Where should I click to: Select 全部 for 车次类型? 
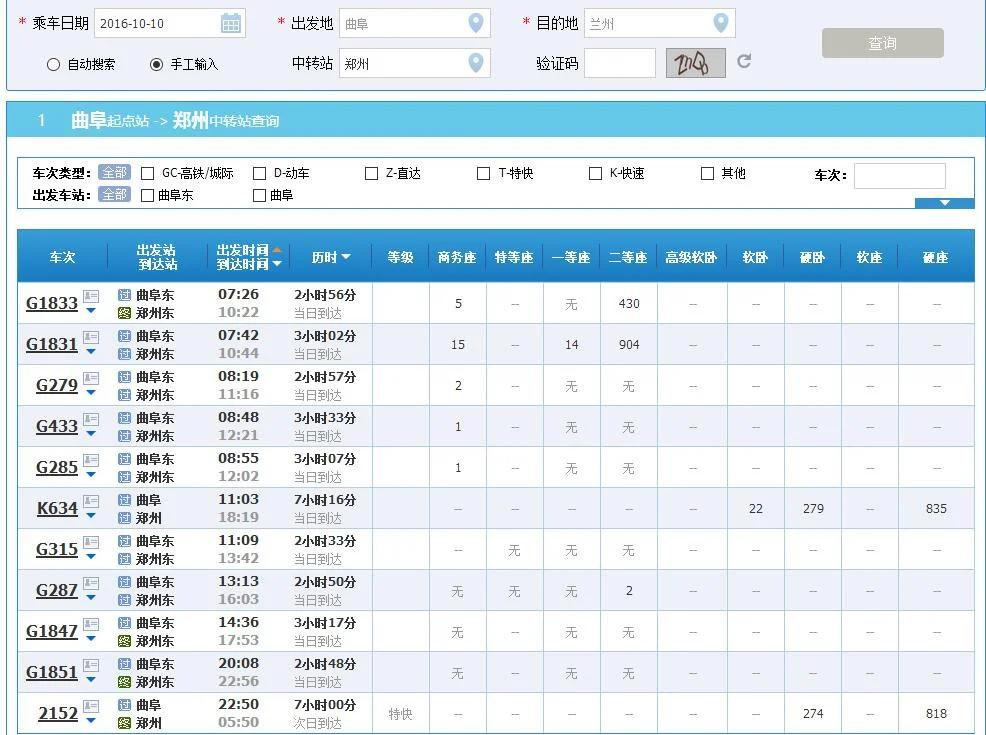coord(114,172)
